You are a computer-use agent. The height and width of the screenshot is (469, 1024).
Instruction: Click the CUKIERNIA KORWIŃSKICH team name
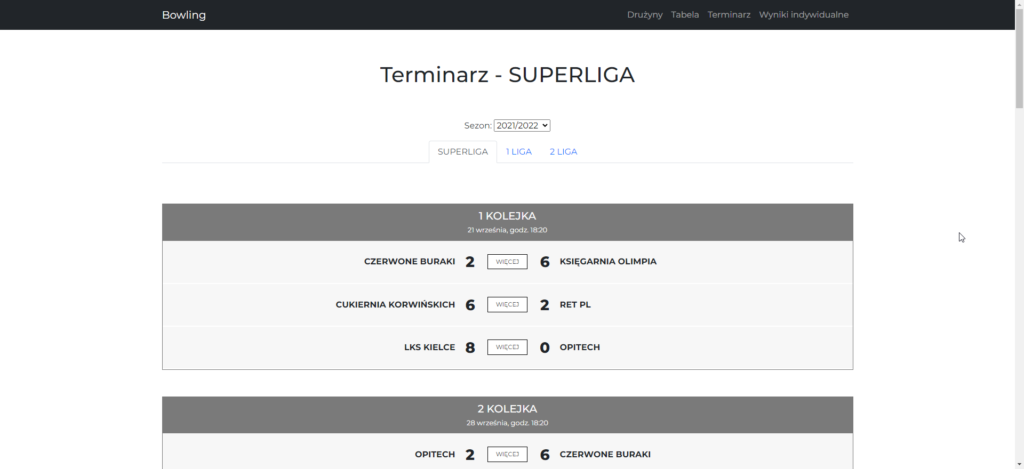[x=395, y=304]
